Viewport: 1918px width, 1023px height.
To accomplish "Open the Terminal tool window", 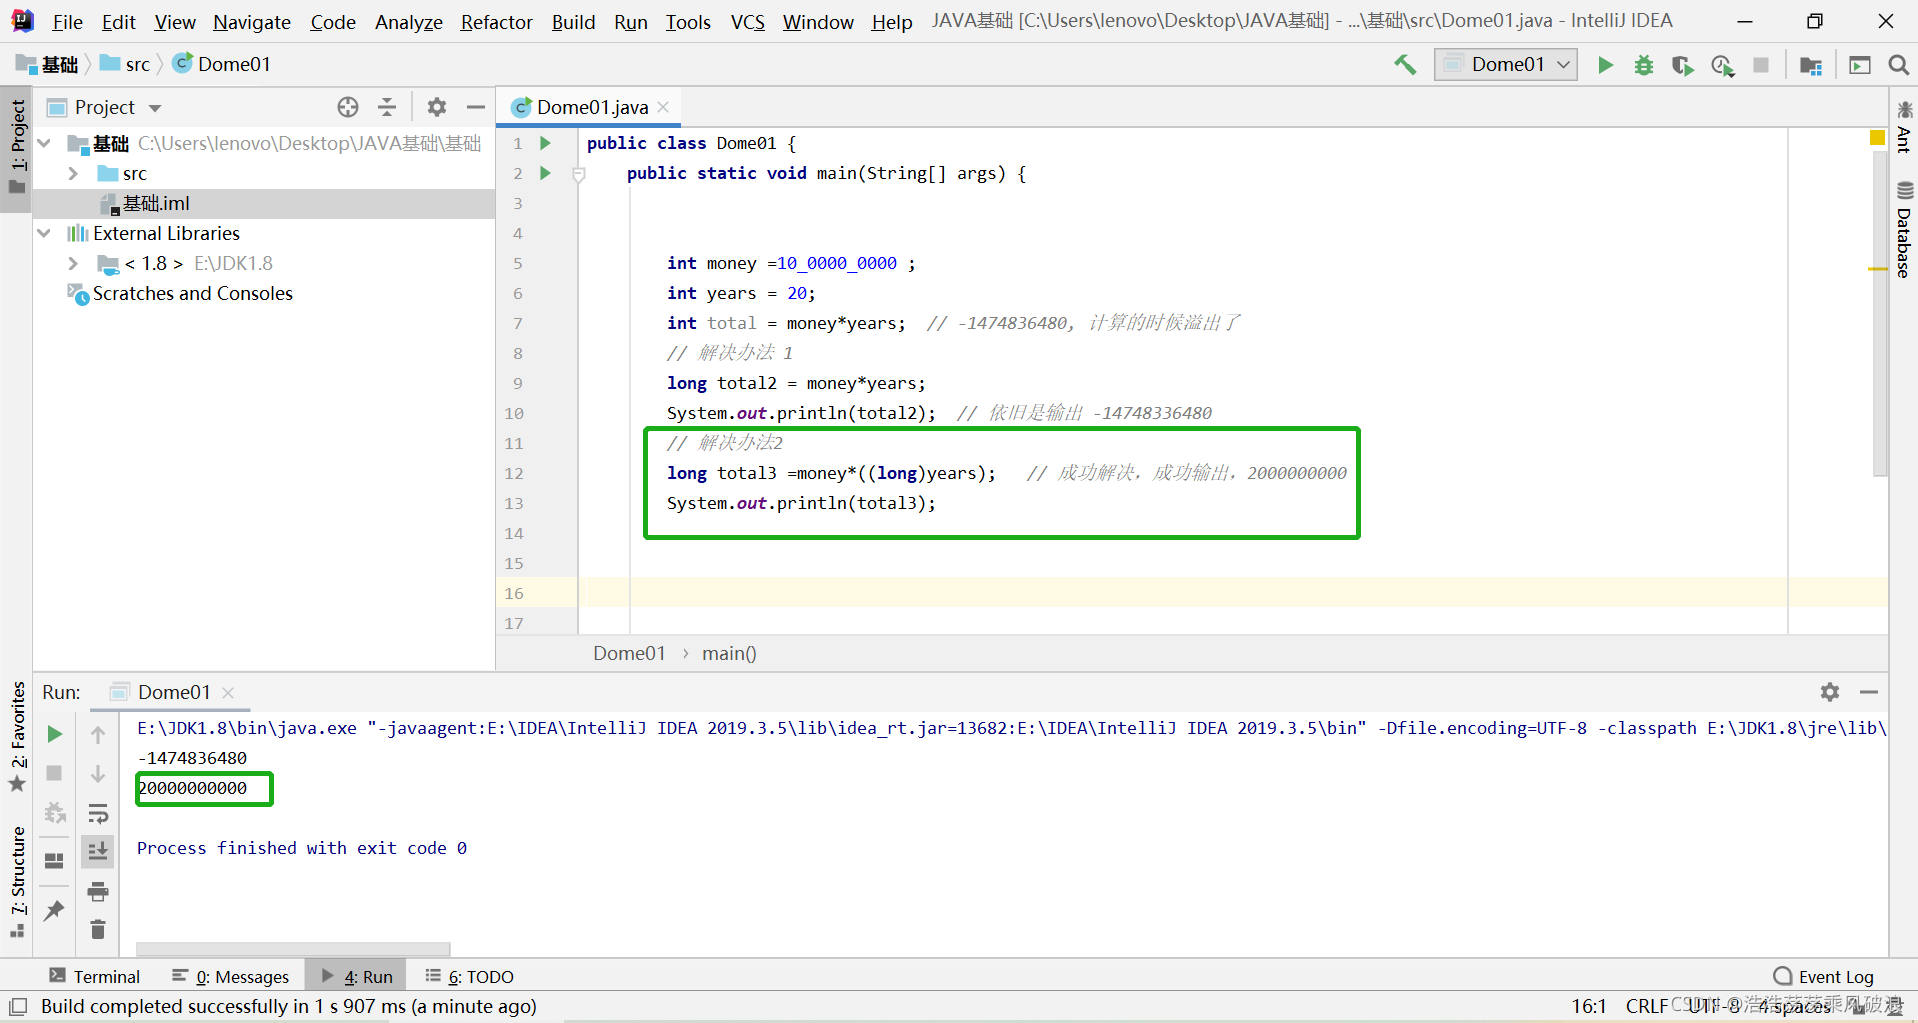I will (95, 976).
